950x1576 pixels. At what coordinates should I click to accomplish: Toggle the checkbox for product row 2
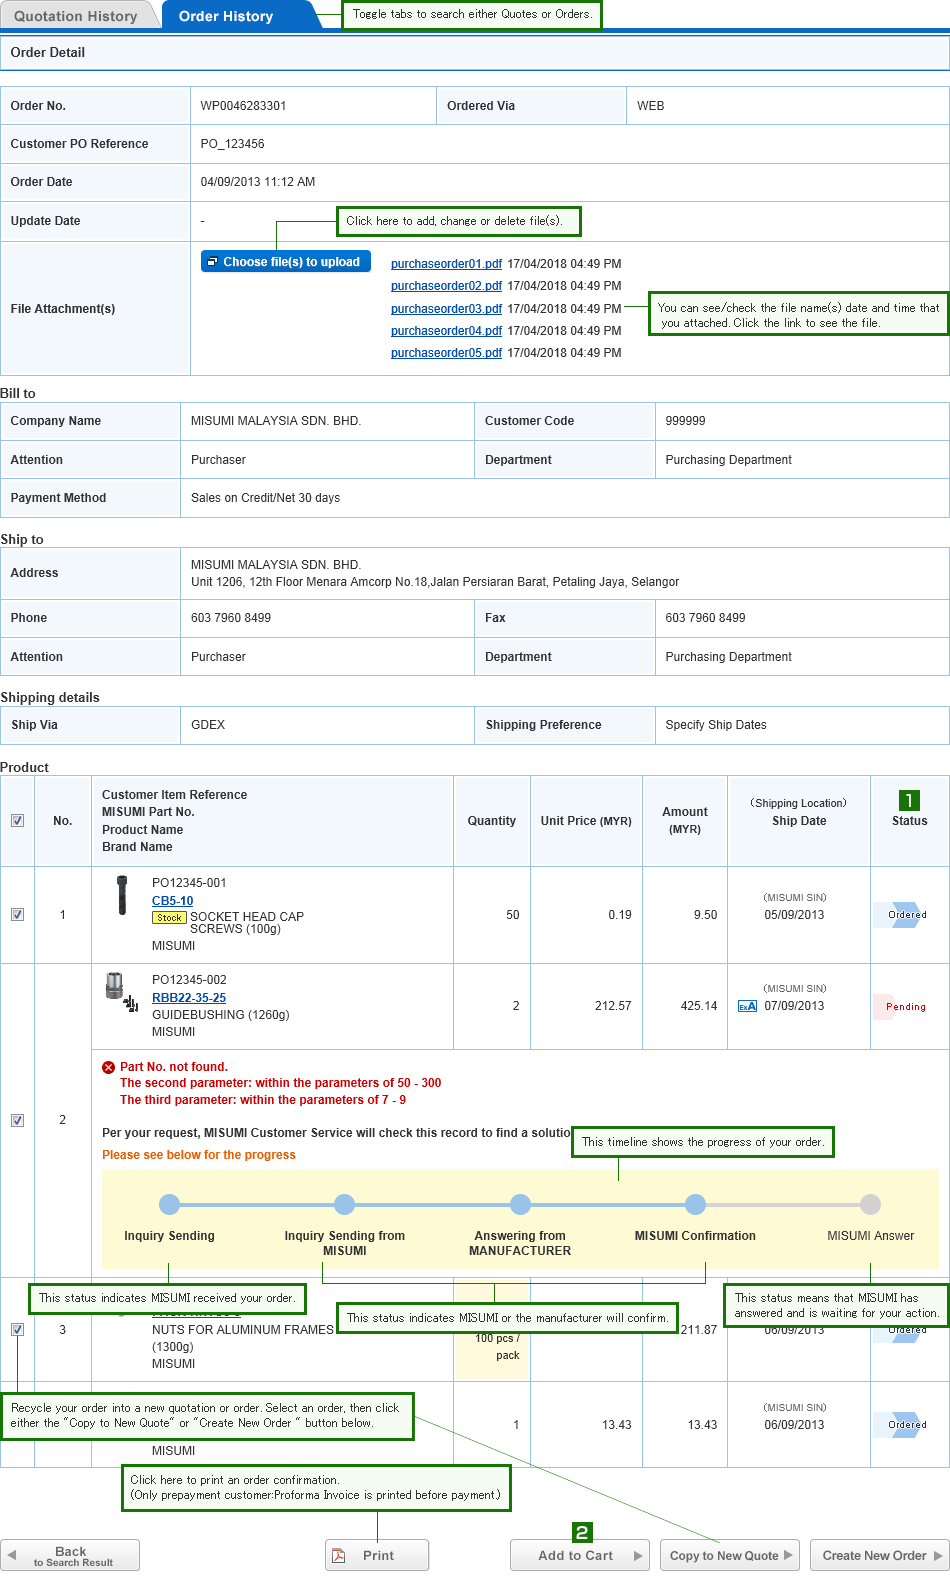[x=17, y=1120]
